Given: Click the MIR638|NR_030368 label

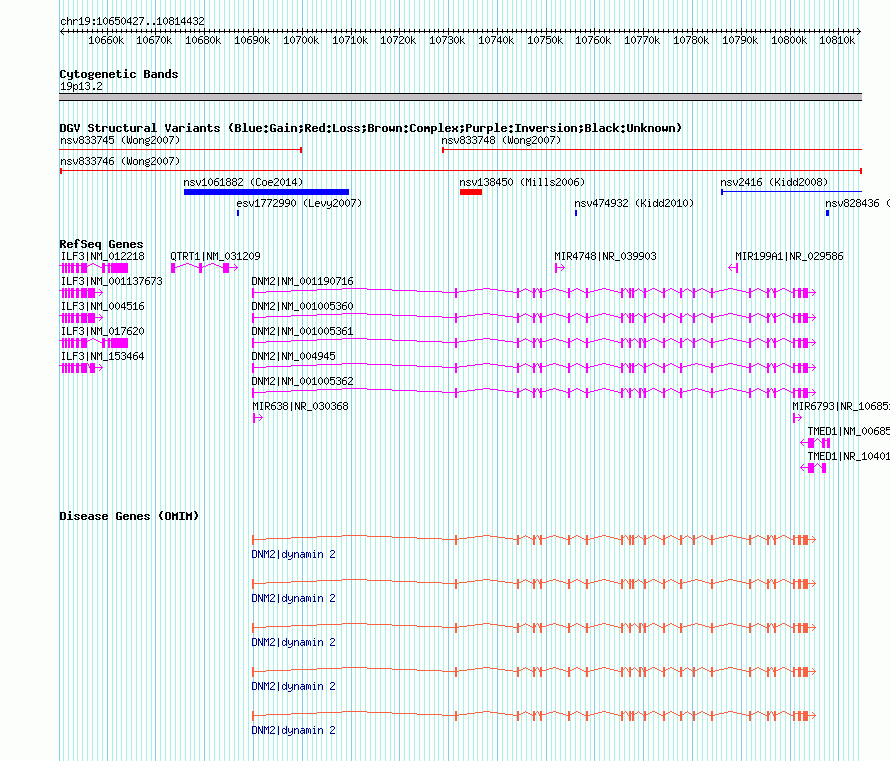Looking at the screenshot, I should (300, 406).
